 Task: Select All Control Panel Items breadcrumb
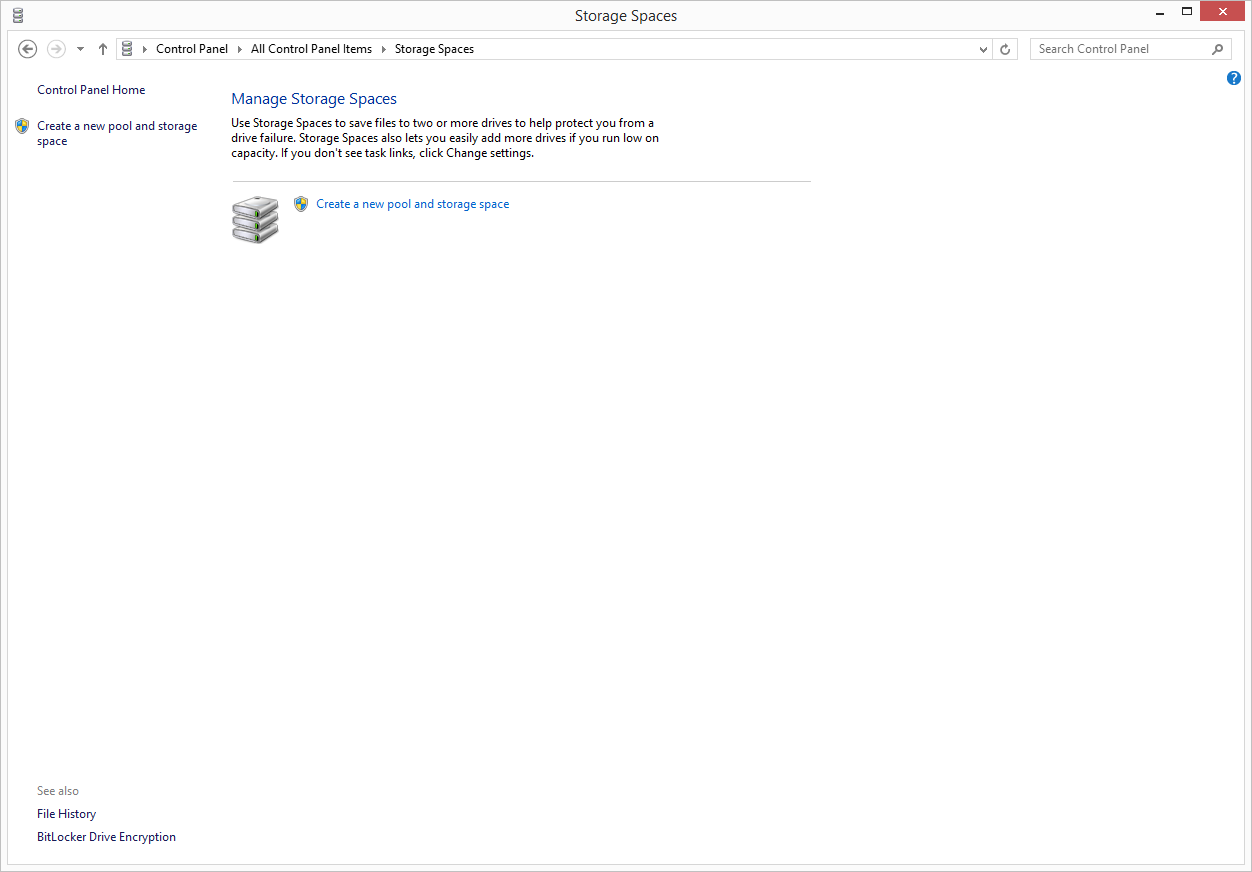(x=311, y=49)
